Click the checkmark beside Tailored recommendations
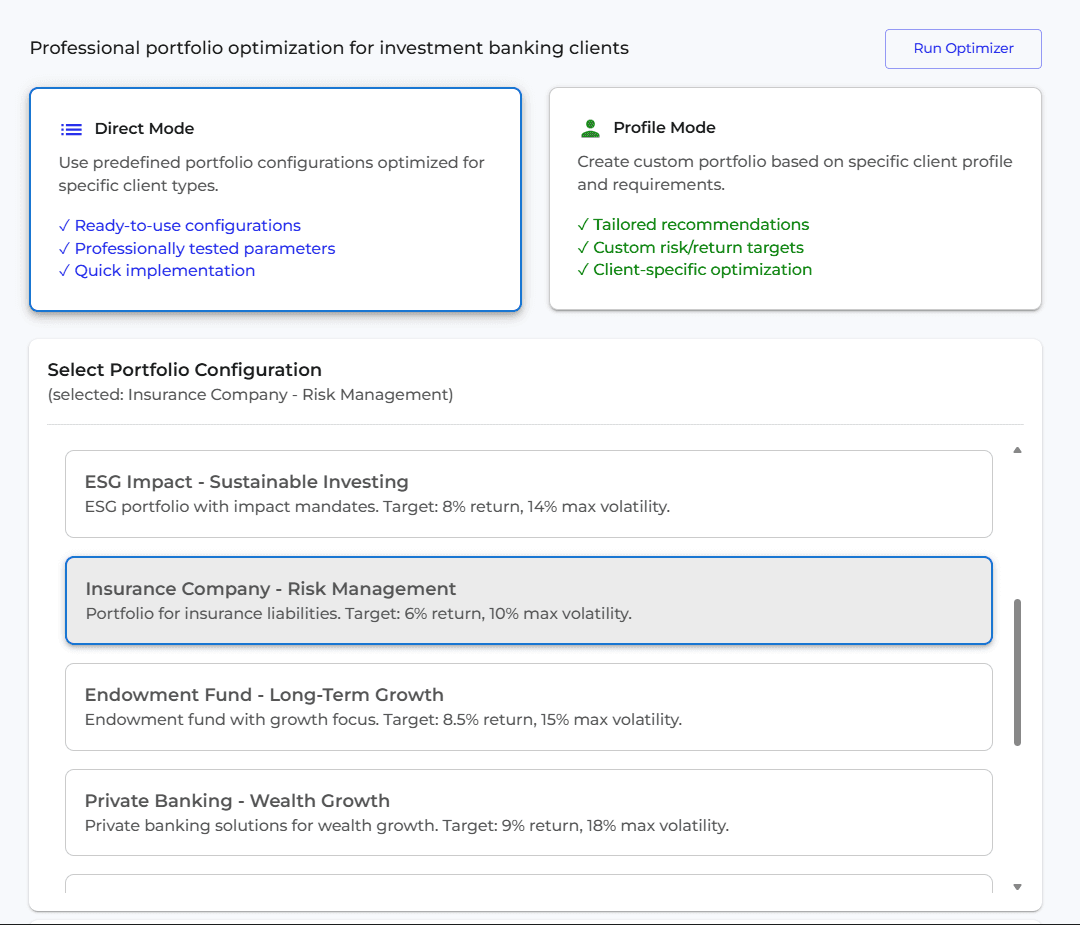 coord(584,224)
